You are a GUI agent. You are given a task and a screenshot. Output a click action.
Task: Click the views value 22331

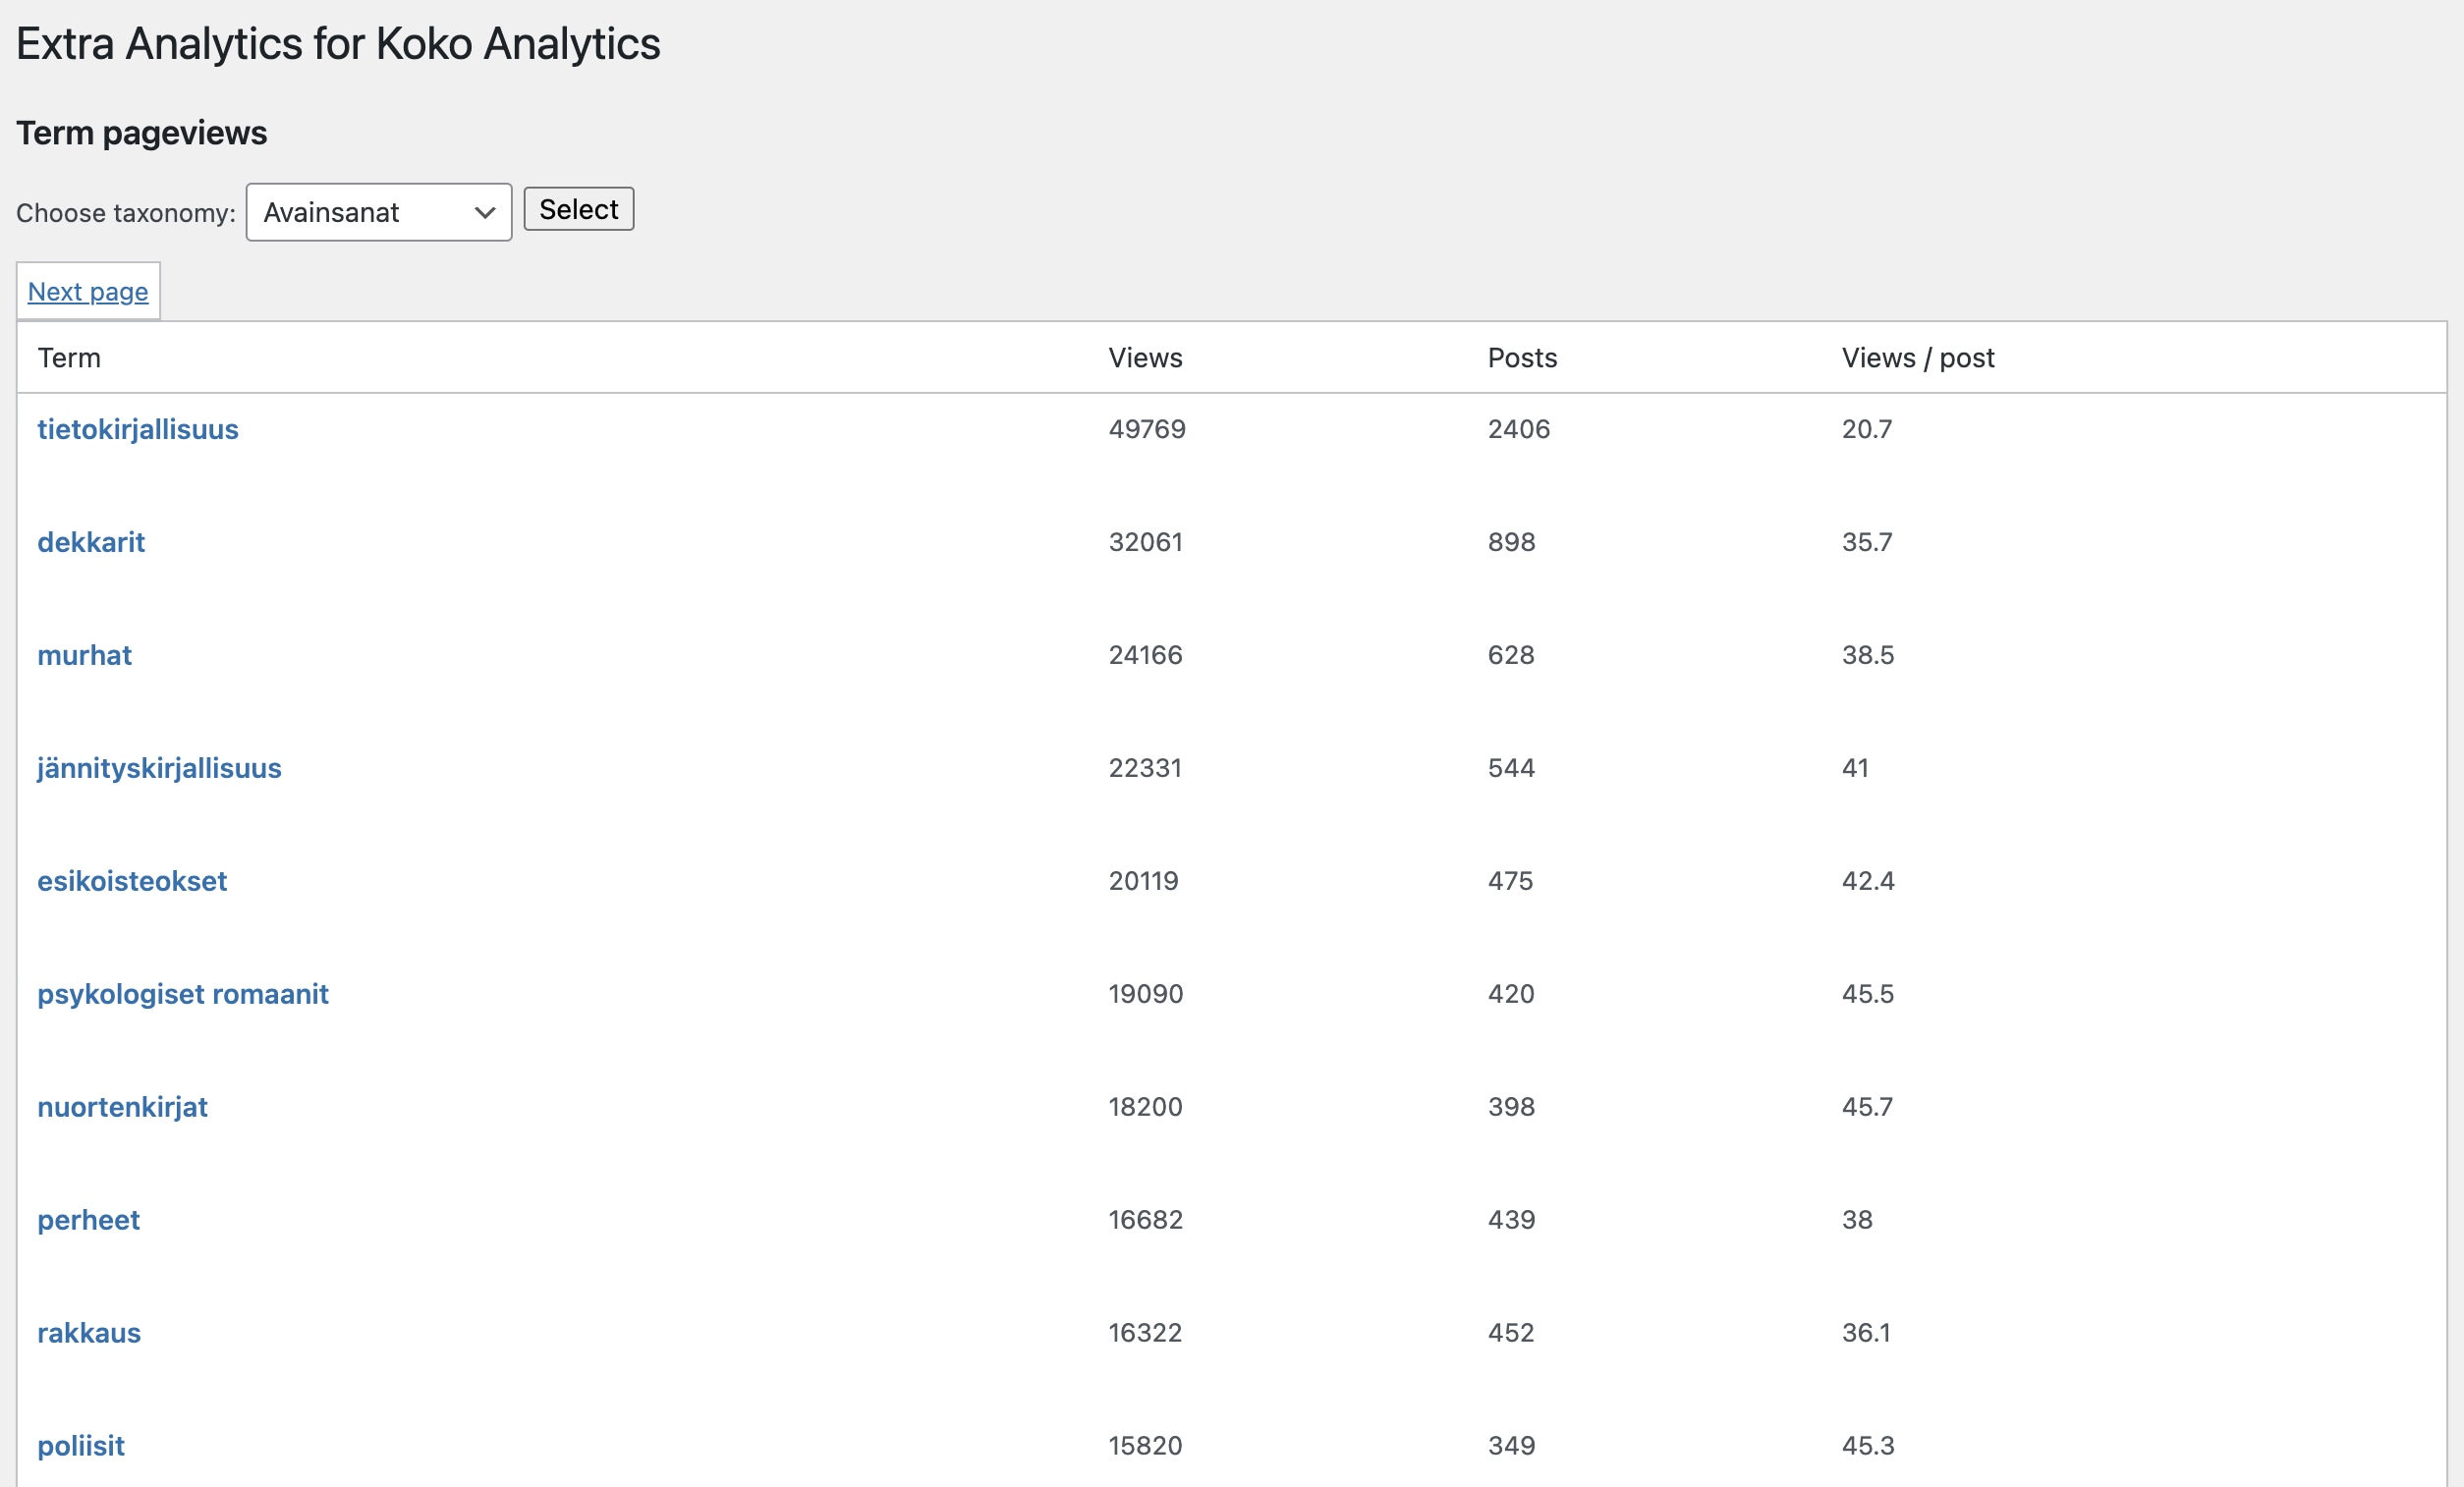(x=1145, y=768)
